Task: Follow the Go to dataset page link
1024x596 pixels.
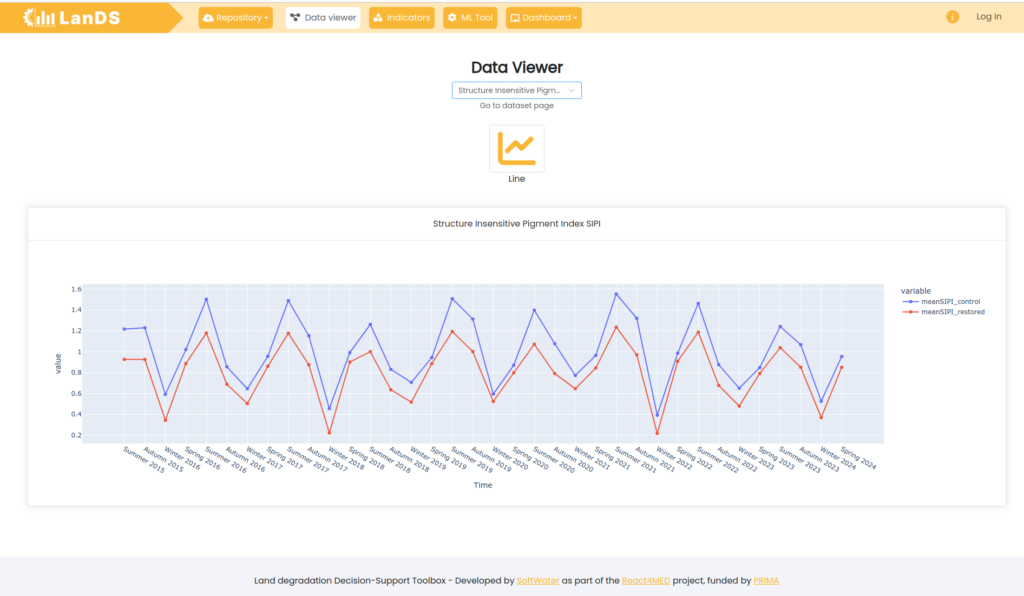Action: click(x=517, y=106)
